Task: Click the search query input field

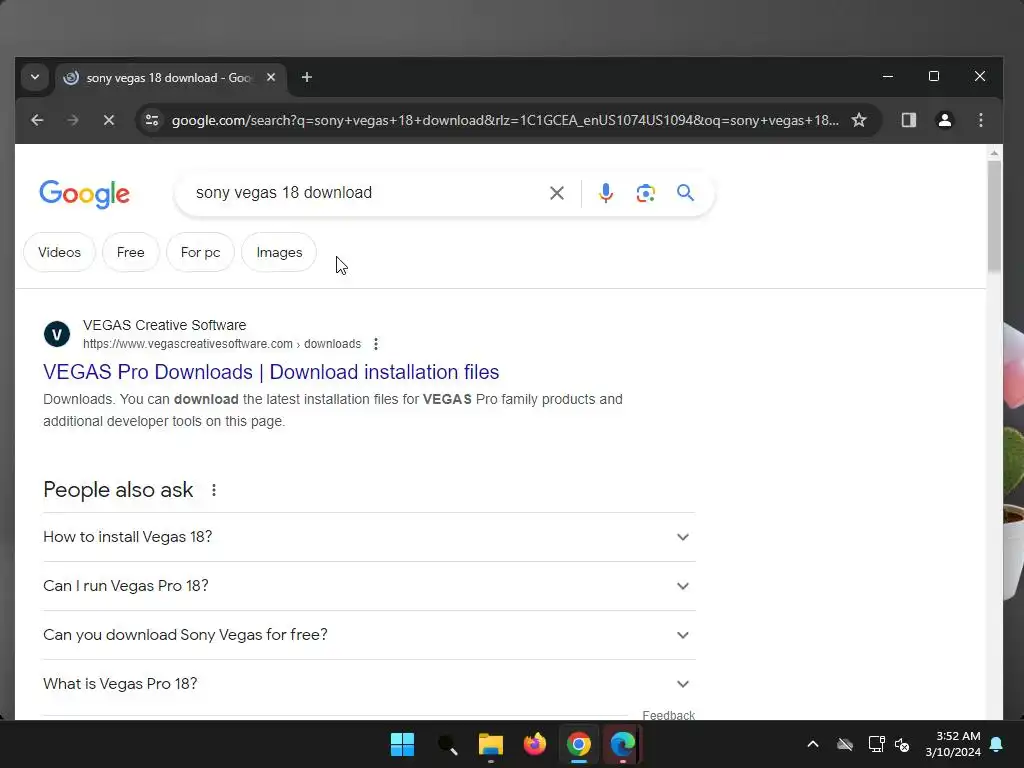Action: (366, 193)
